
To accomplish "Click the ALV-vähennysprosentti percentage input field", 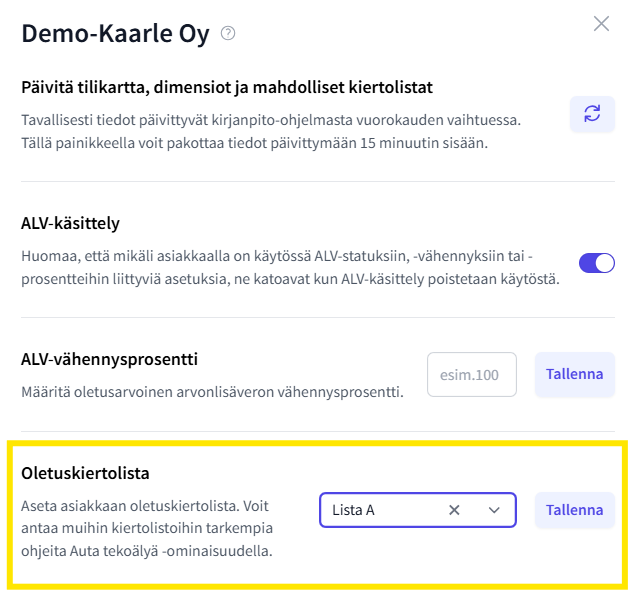I will pos(472,375).
